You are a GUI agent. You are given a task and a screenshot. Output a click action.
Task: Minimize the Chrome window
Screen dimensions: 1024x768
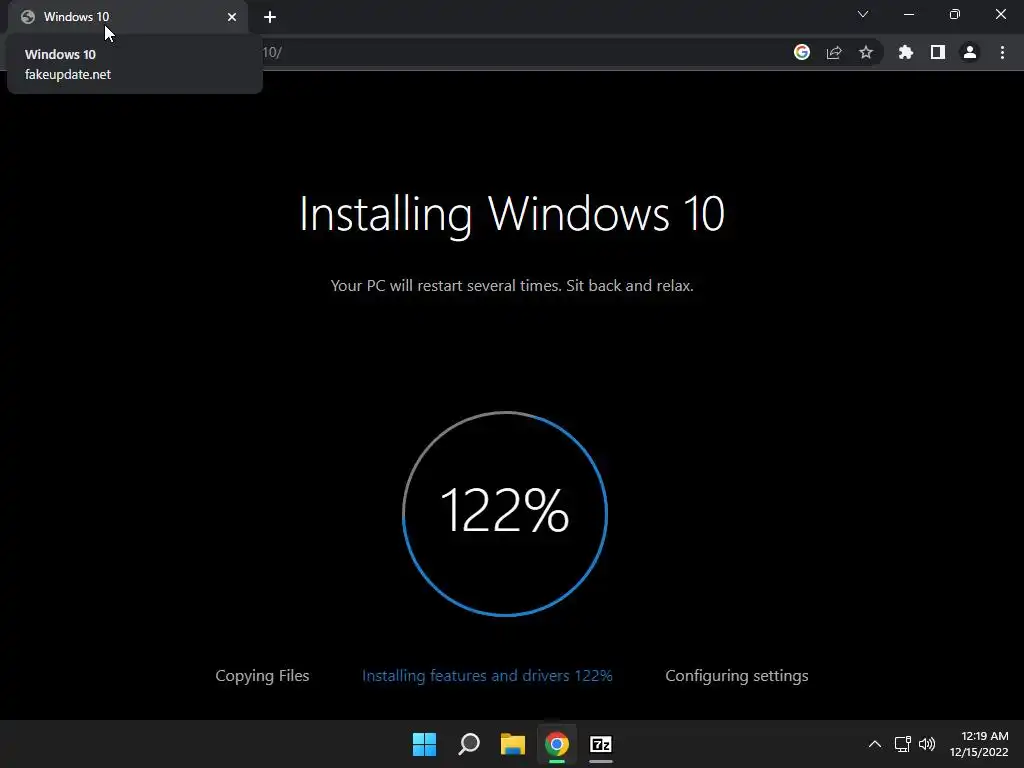909,14
